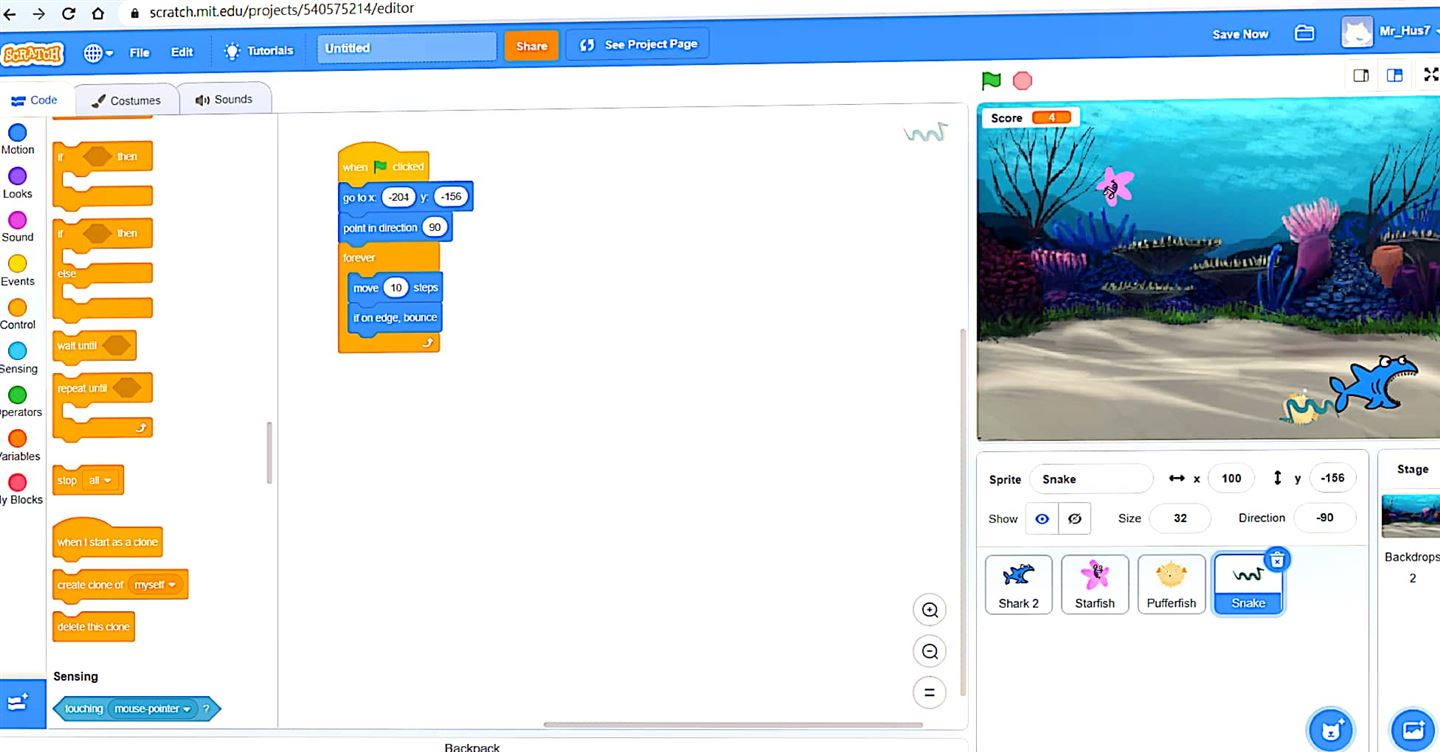The width and height of the screenshot is (1440, 752).
Task: Enter full screen stage mode
Action: pyautogui.click(x=1430, y=75)
